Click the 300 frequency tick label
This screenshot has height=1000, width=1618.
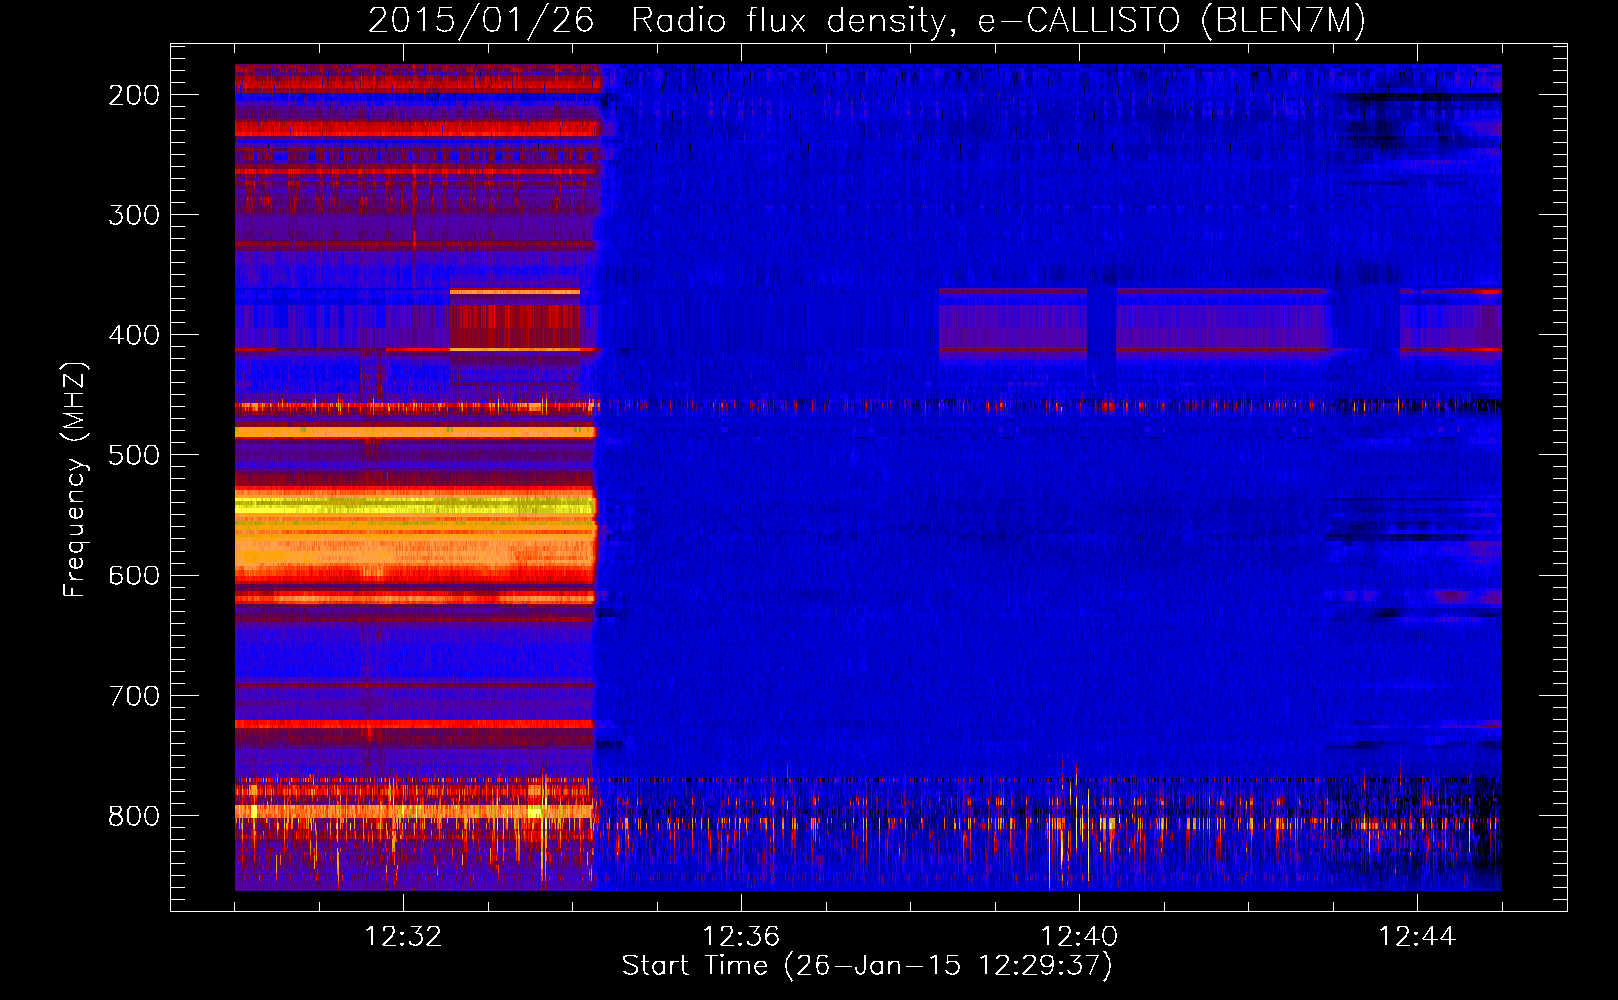[x=134, y=215]
